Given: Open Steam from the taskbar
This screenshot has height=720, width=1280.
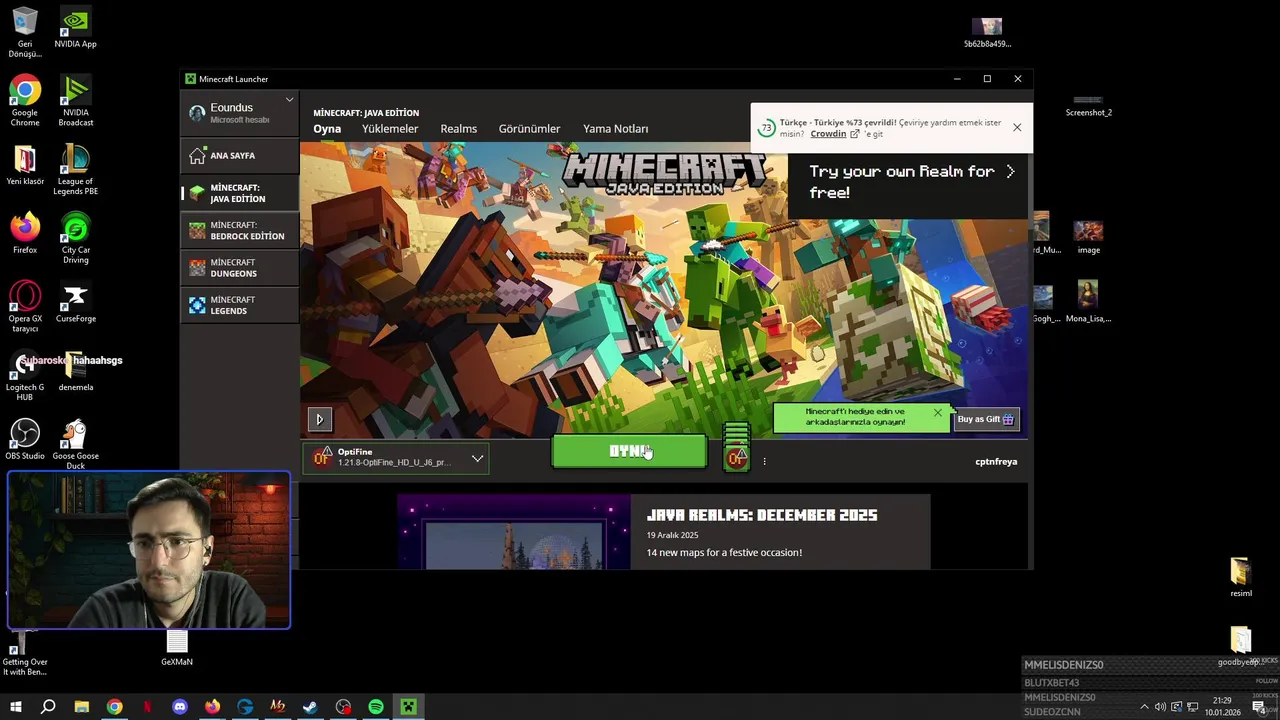Looking at the screenshot, I should click(310, 707).
